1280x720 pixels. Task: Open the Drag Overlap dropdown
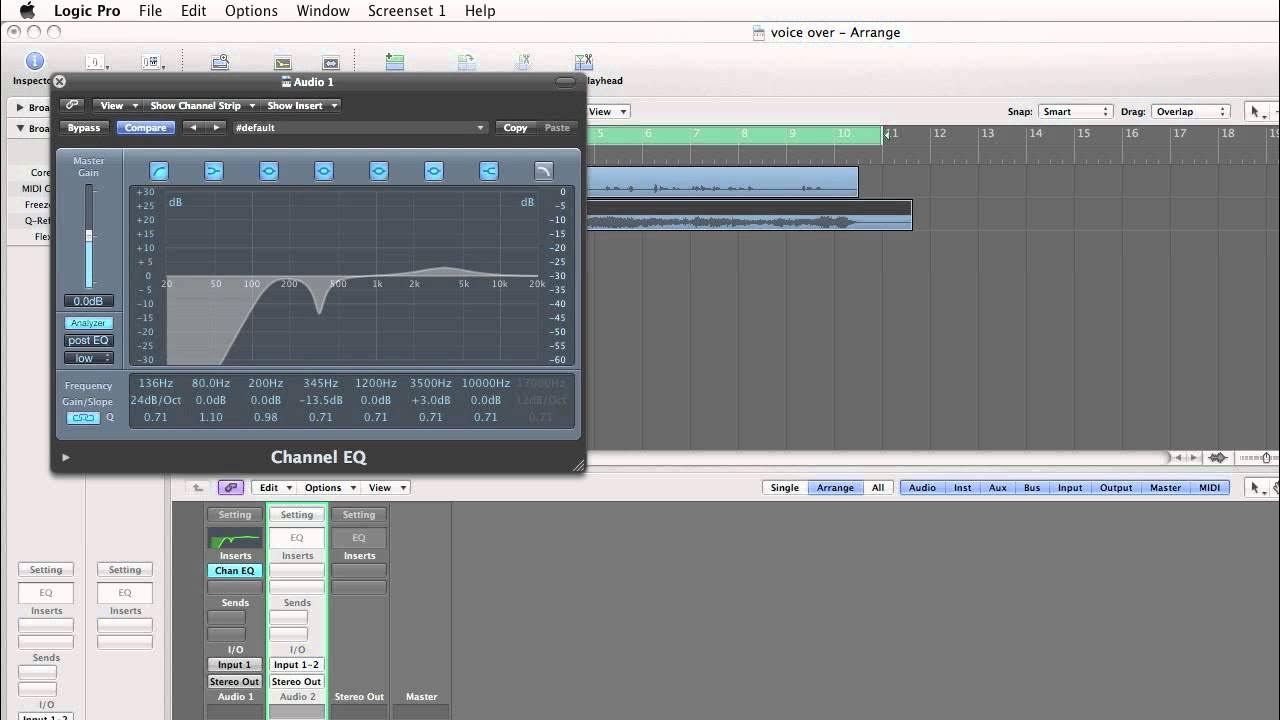click(x=1190, y=112)
